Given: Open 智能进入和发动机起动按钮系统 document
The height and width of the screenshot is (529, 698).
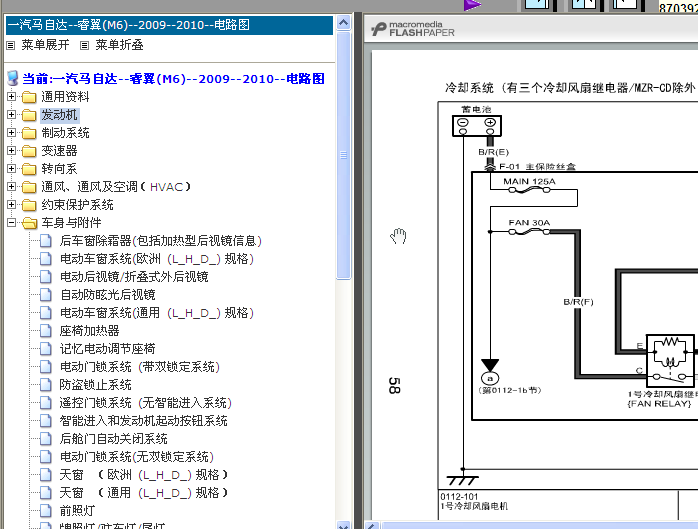Looking at the screenshot, I should 143,421.
